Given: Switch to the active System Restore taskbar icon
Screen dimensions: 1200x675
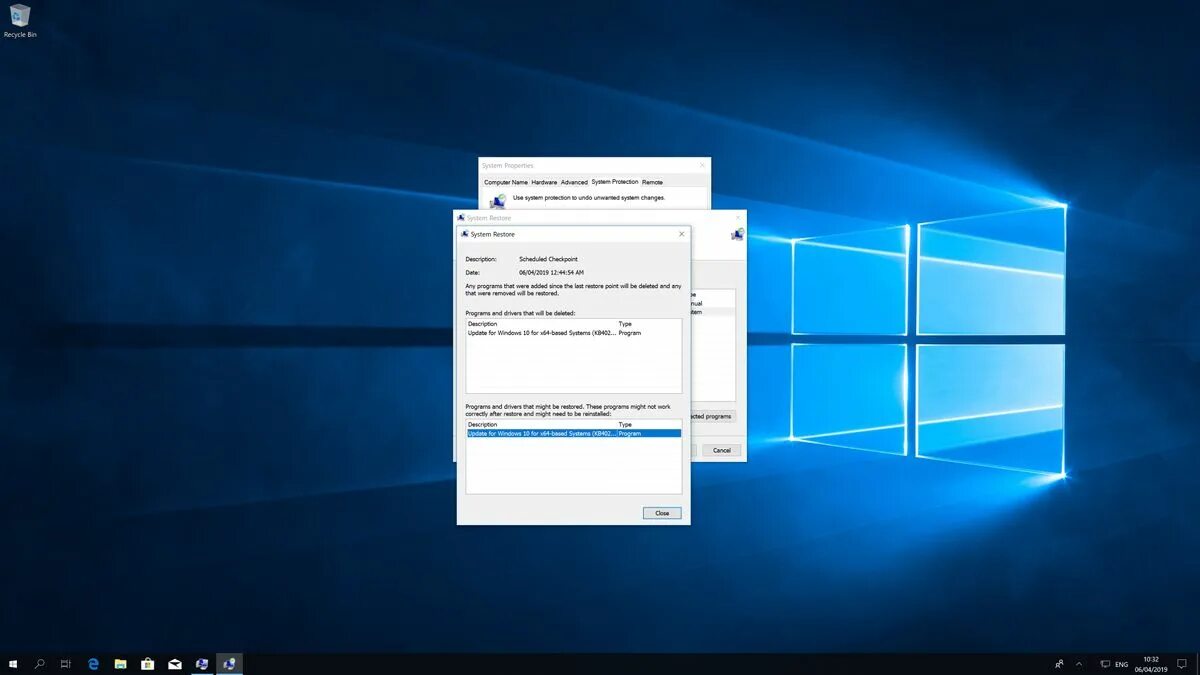Looking at the screenshot, I should click(229, 664).
